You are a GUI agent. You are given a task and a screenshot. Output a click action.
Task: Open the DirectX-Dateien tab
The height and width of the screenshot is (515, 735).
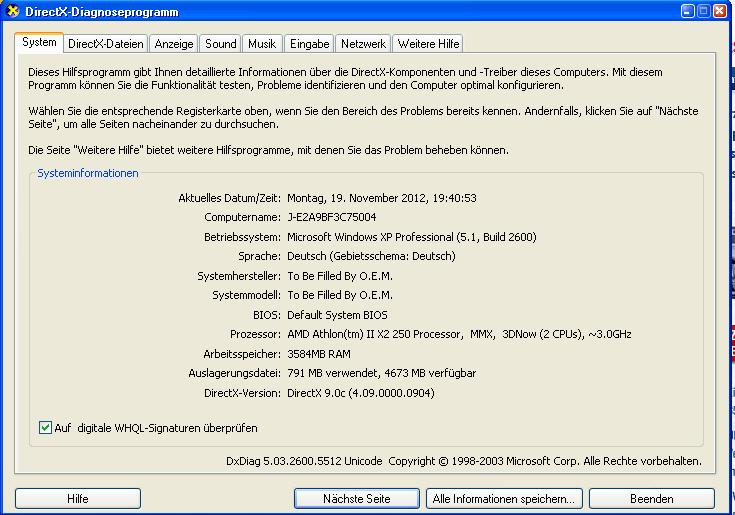point(105,44)
